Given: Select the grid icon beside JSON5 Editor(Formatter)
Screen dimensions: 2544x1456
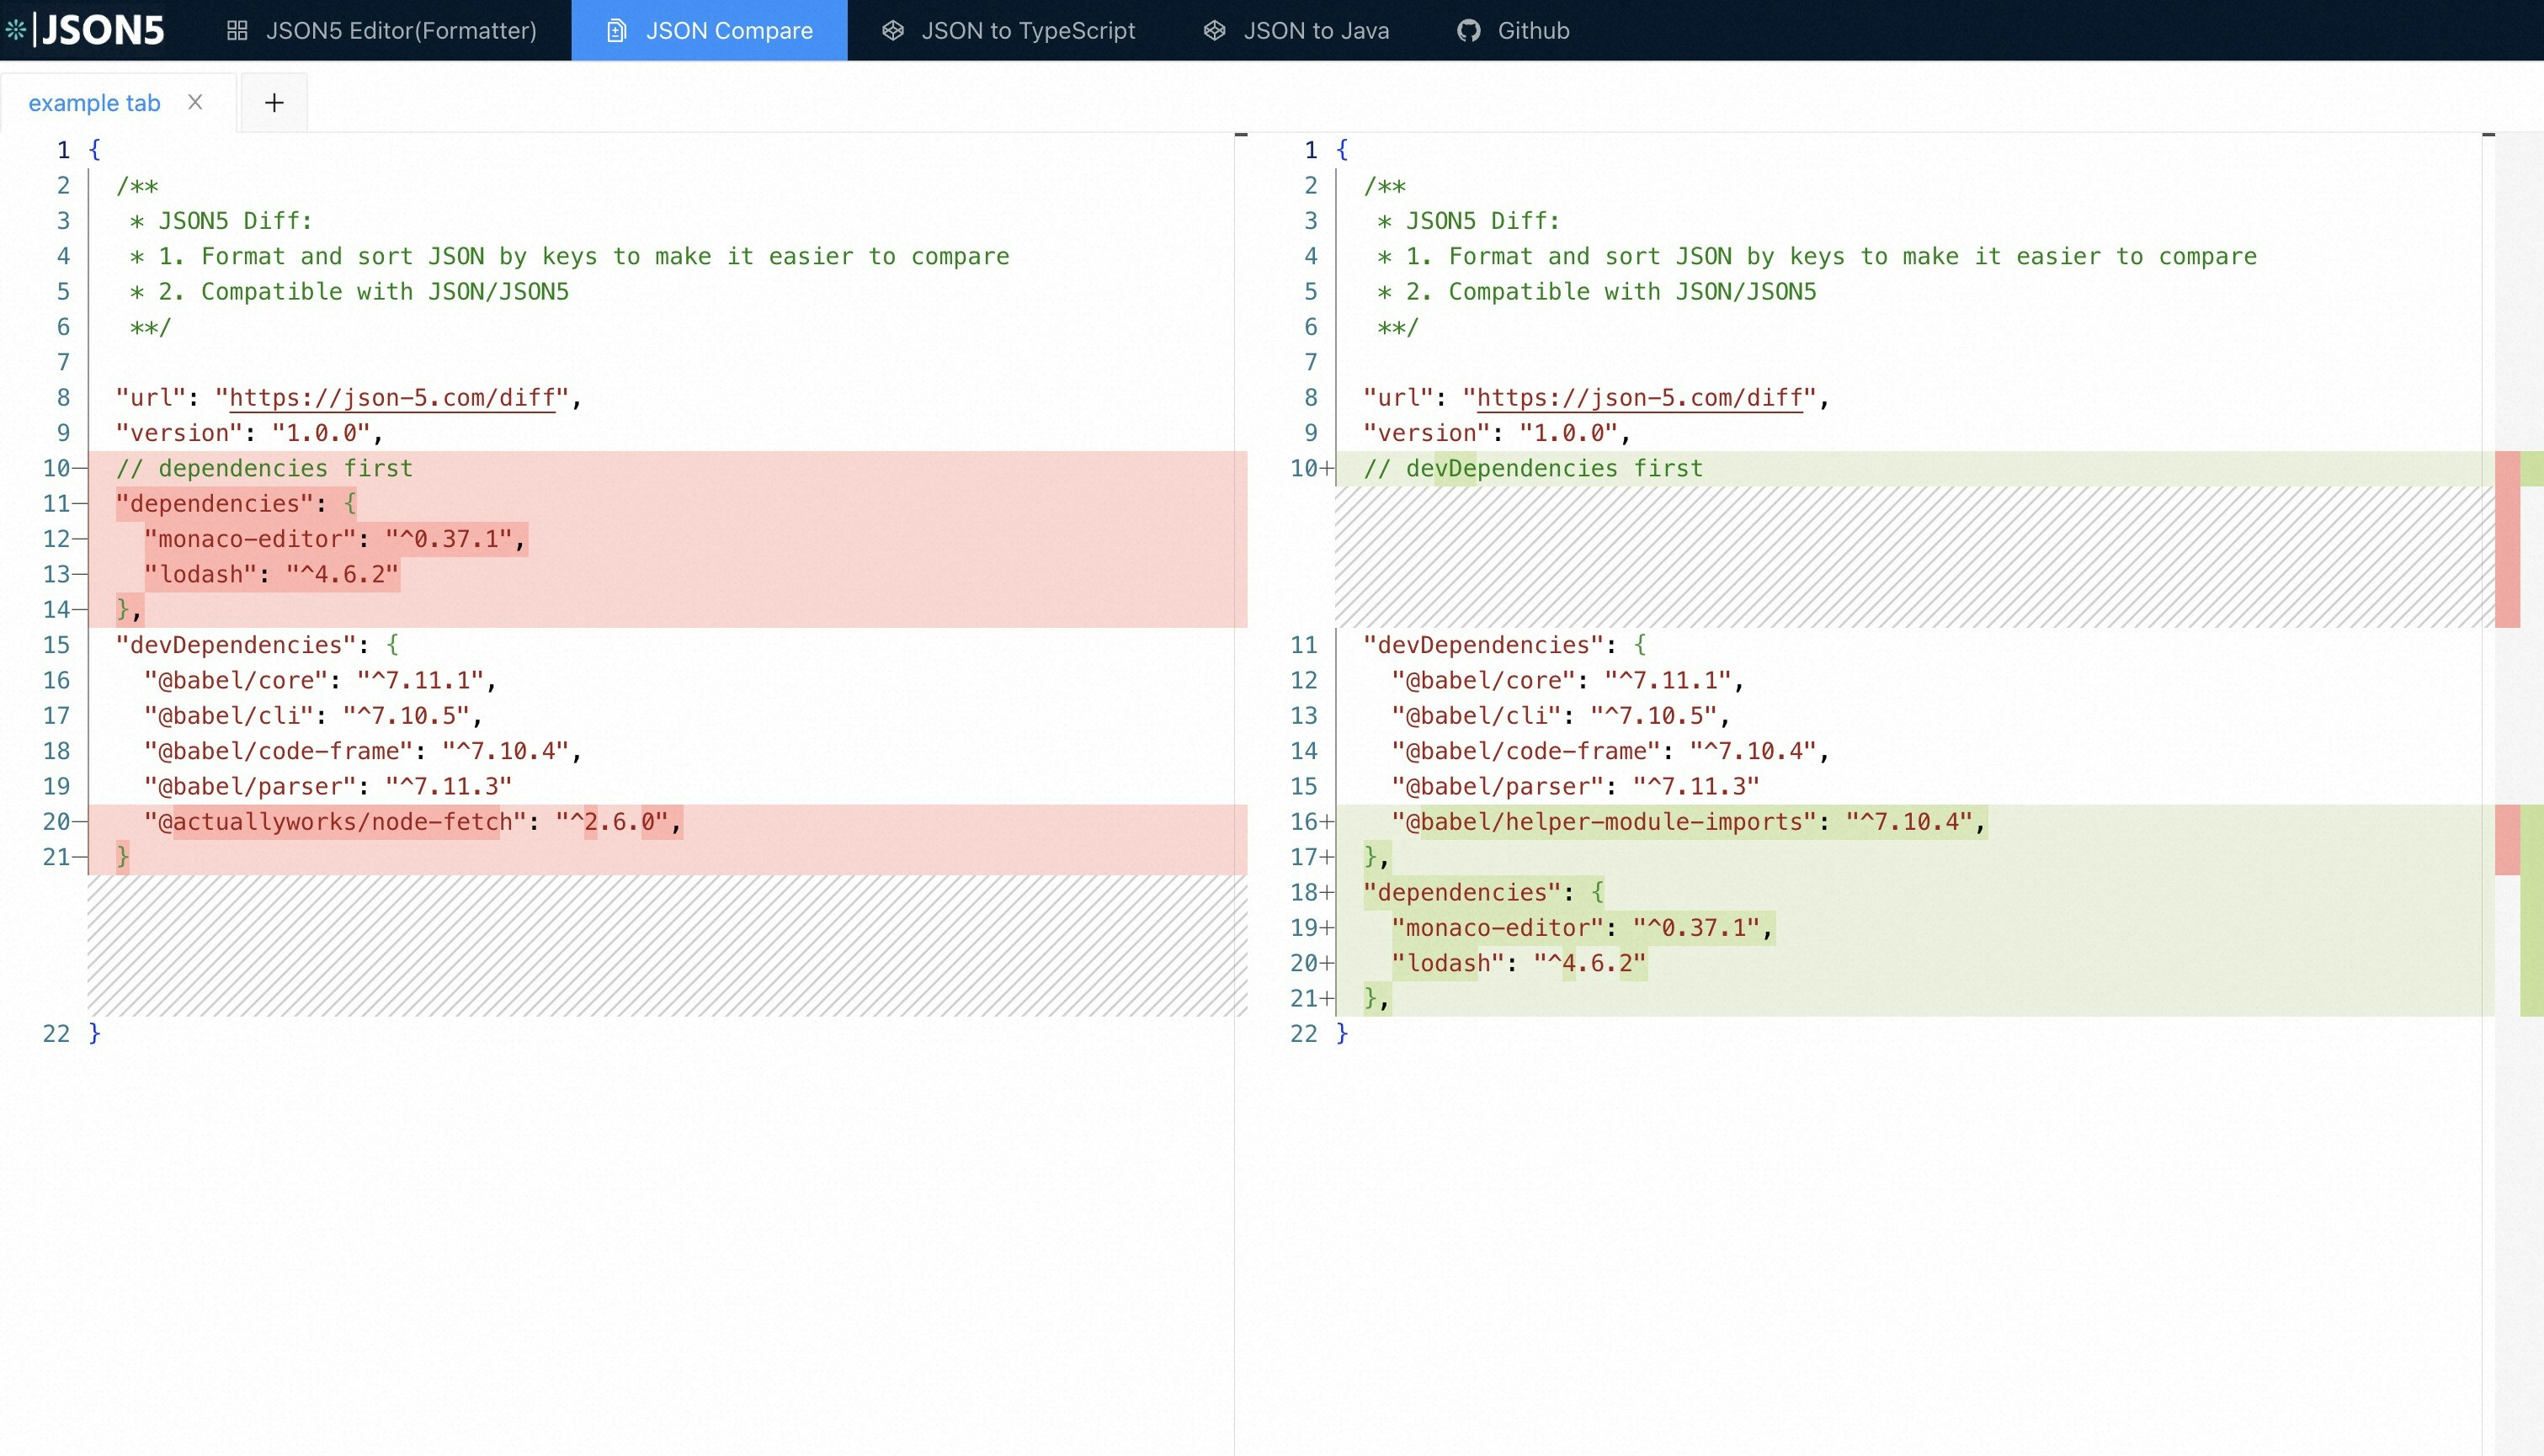Looking at the screenshot, I should (x=238, y=30).
